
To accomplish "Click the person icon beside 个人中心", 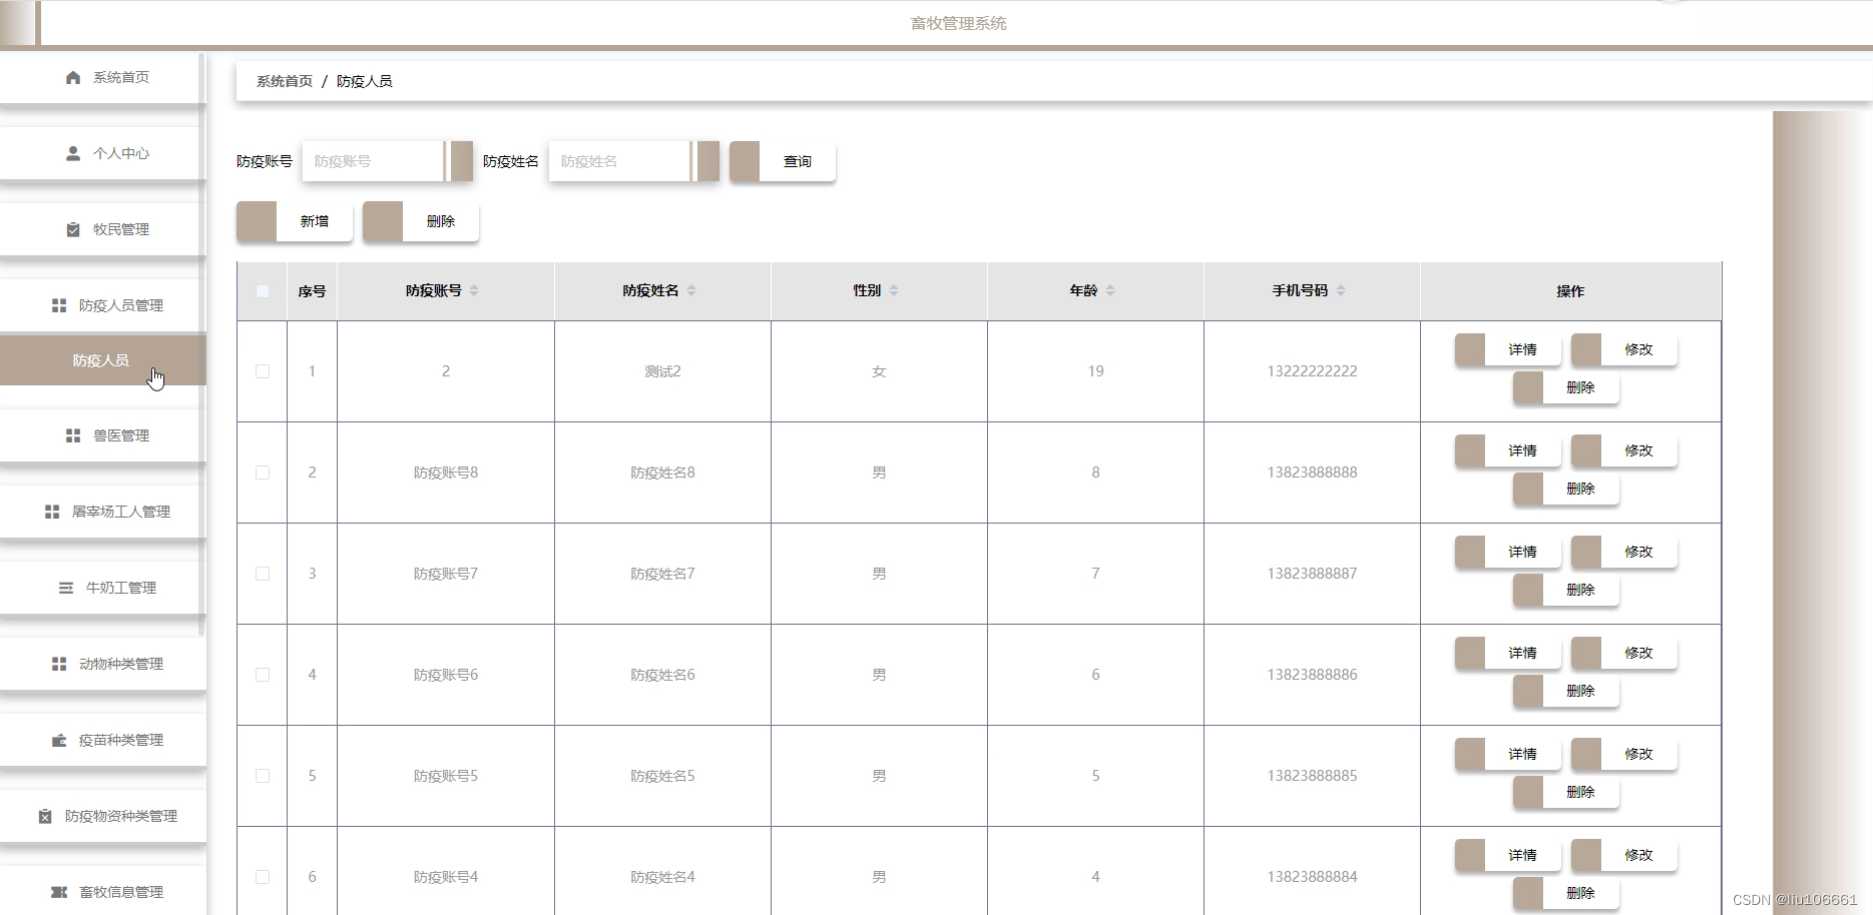I will 73,153.
